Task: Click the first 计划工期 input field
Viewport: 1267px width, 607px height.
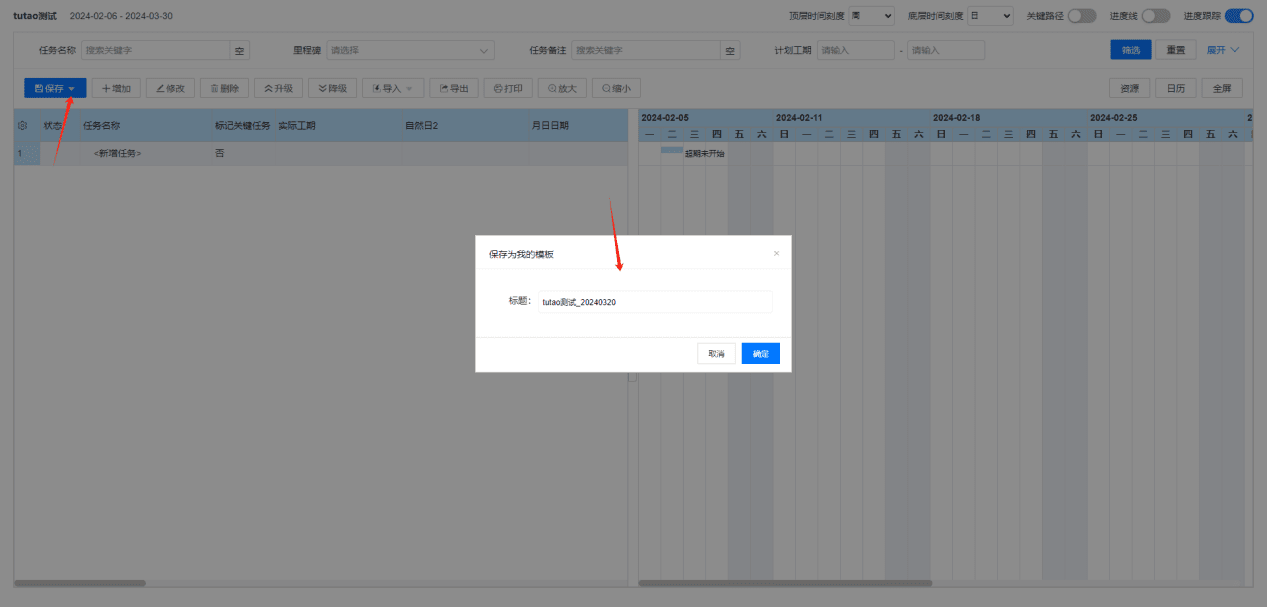Action: [856, 50]
